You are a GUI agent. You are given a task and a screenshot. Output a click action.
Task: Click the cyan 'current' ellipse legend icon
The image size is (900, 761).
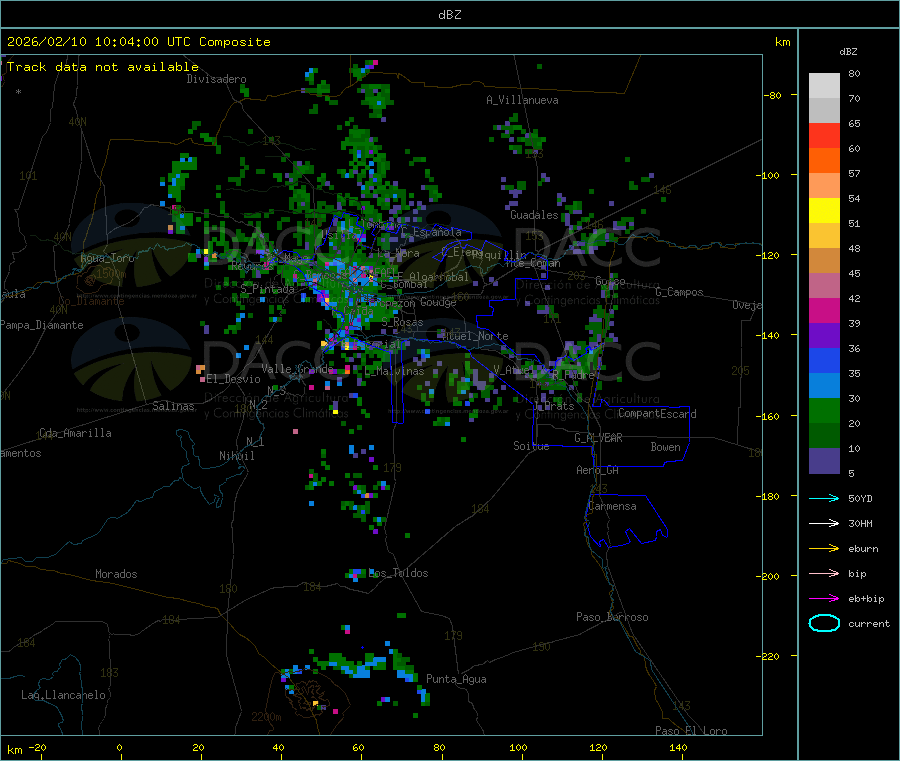point(824,623)
